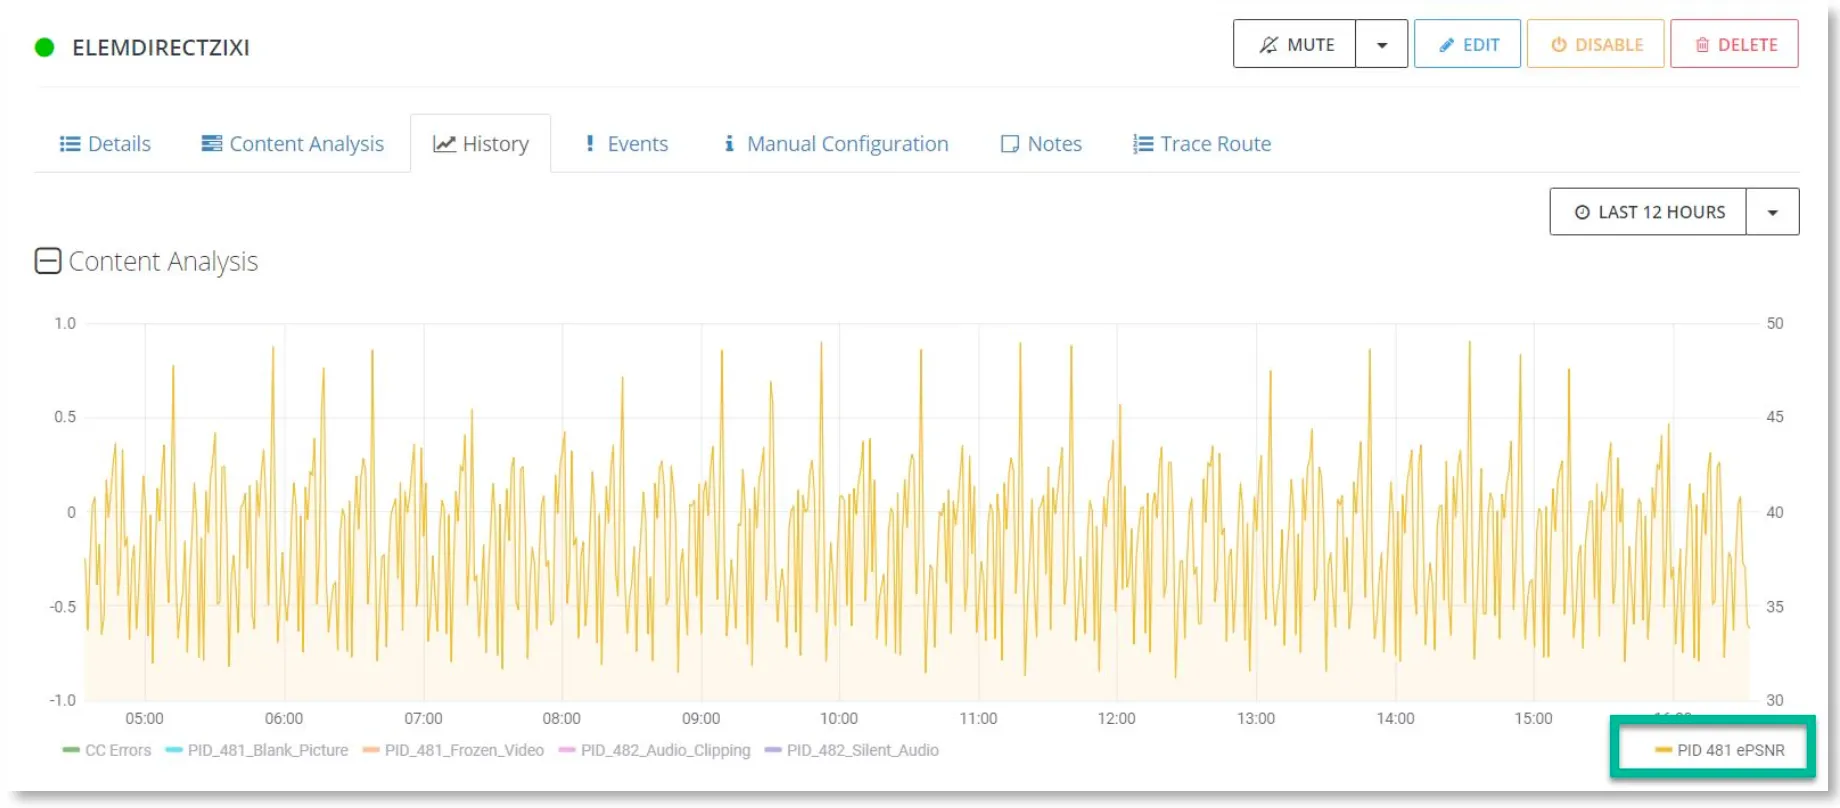Expand the time range dropdown arrow
This screenshot has width=1840, height=808.
tap(1773, 212)
